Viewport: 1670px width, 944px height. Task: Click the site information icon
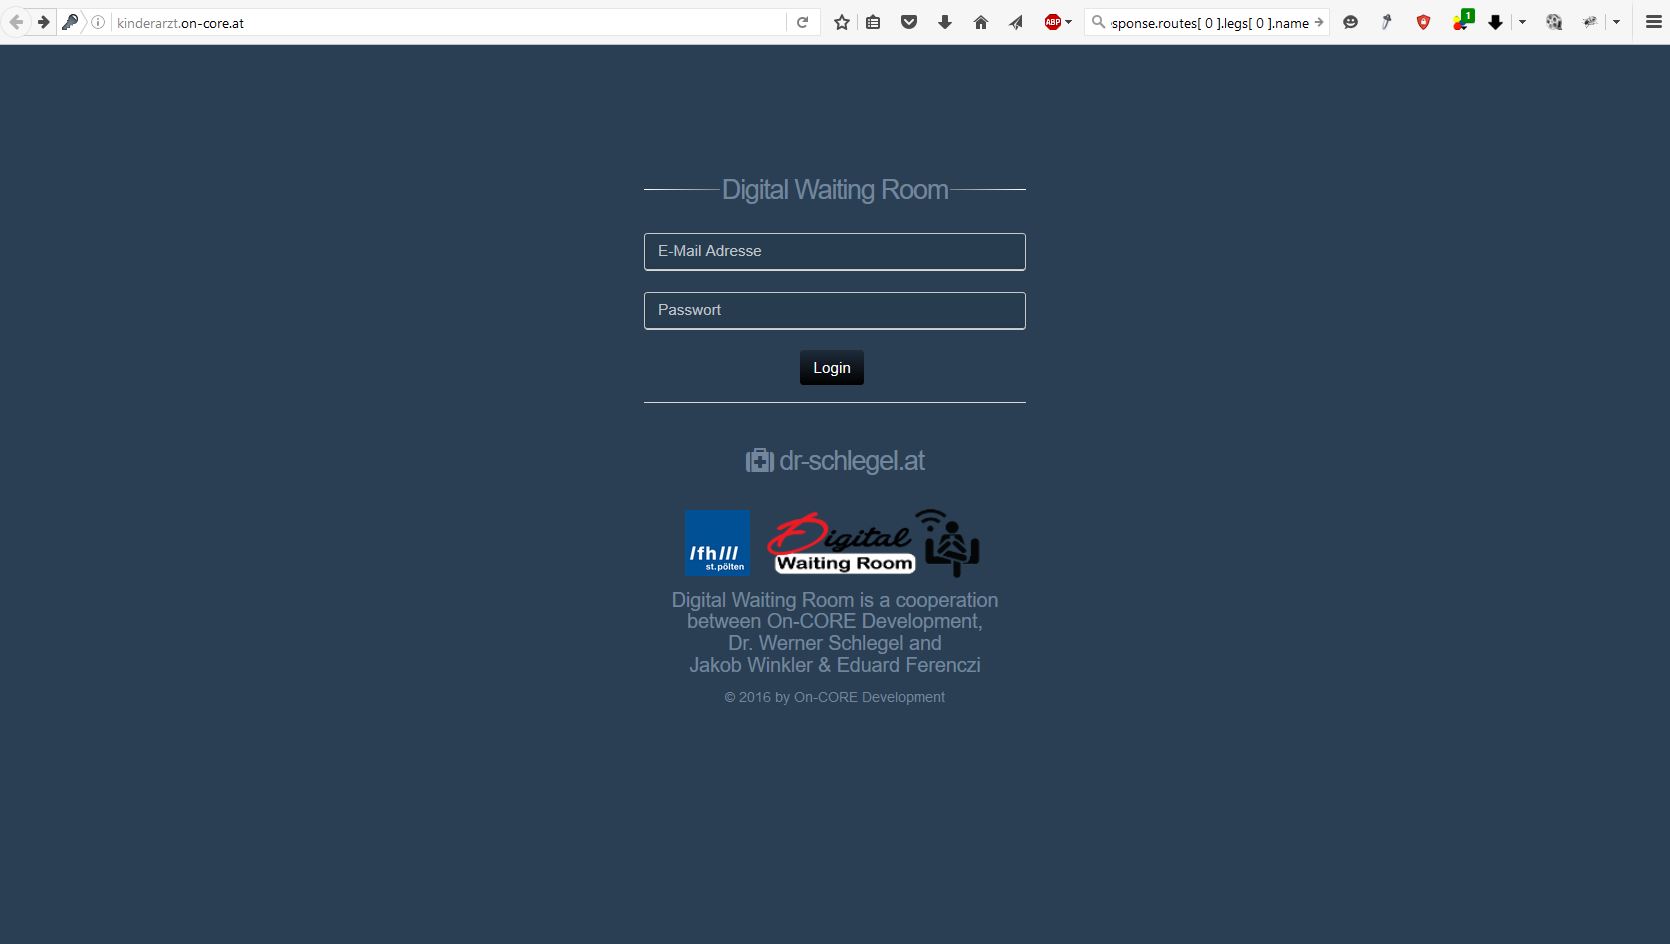click(98, 22)
